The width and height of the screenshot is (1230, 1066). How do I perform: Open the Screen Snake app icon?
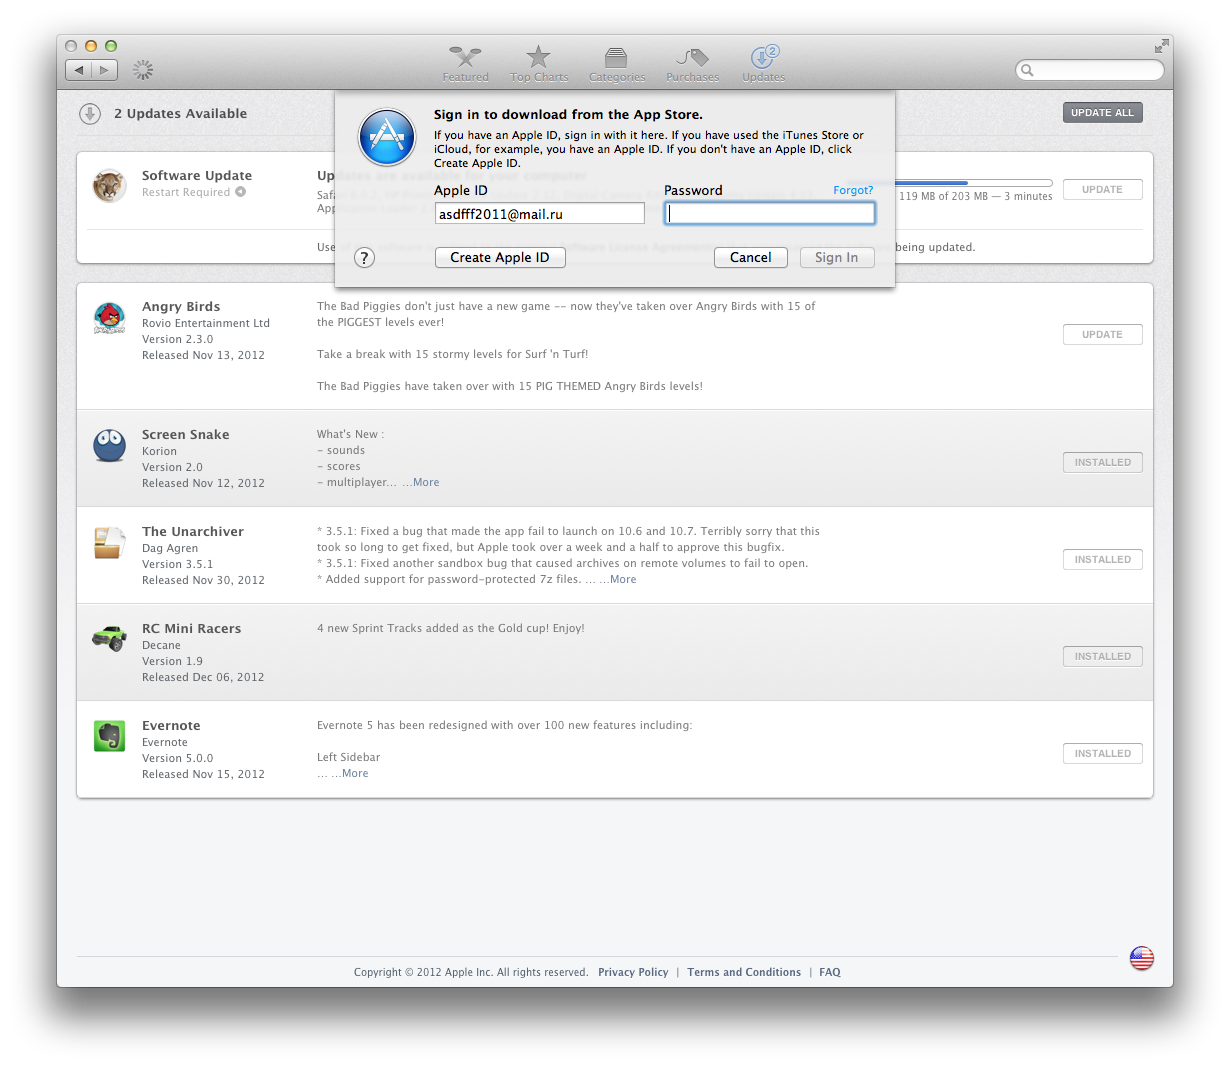[x=109, y=445]
